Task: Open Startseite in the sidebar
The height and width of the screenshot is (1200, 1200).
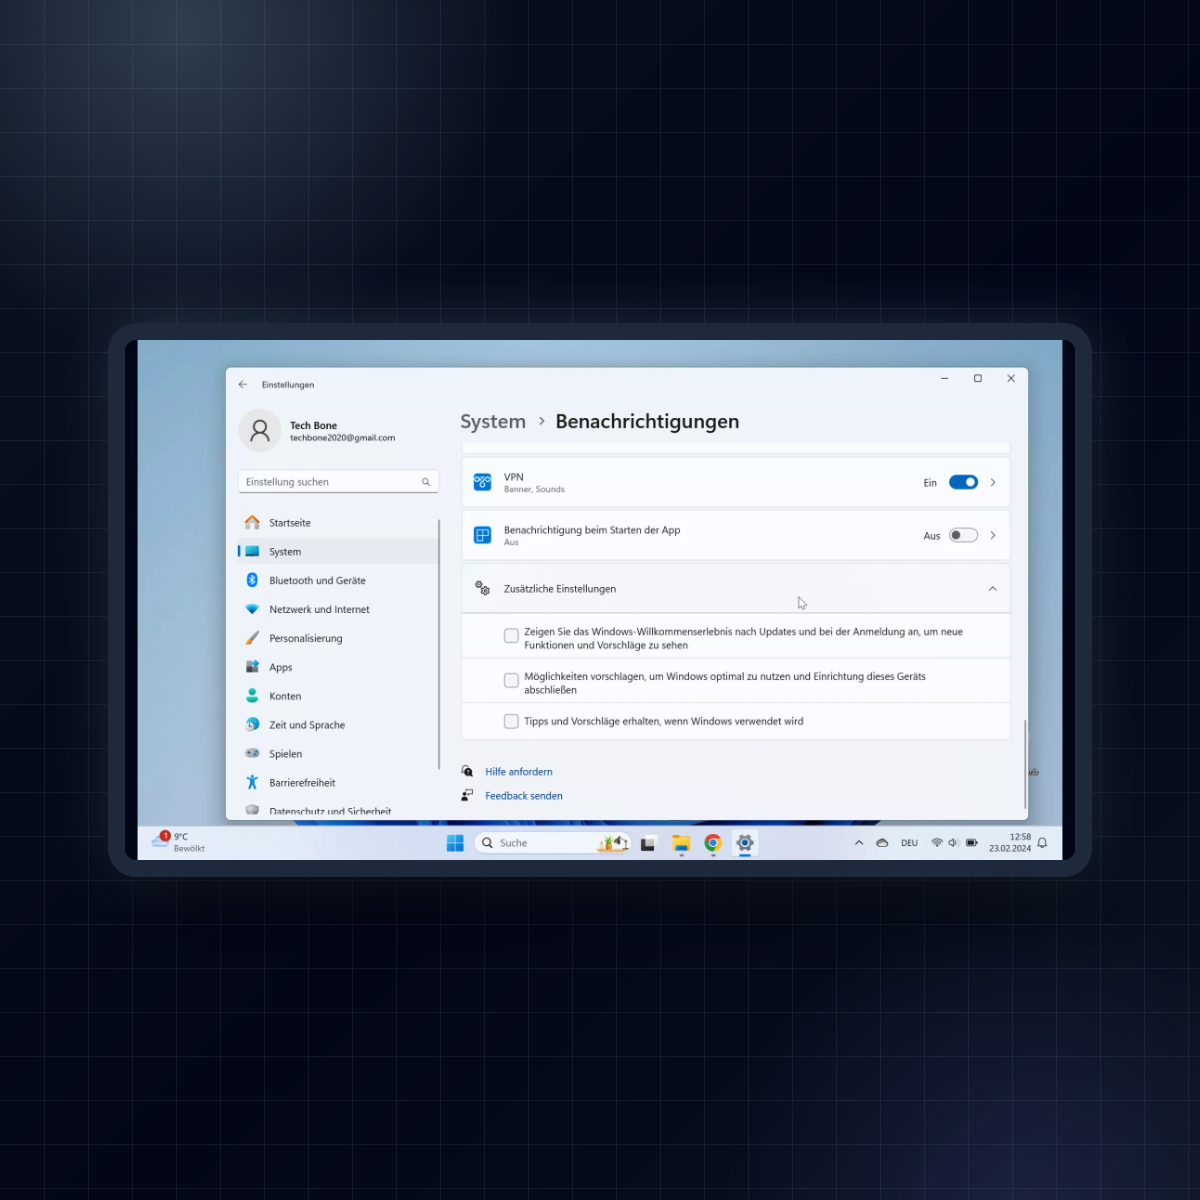Action: coord(338,523)
